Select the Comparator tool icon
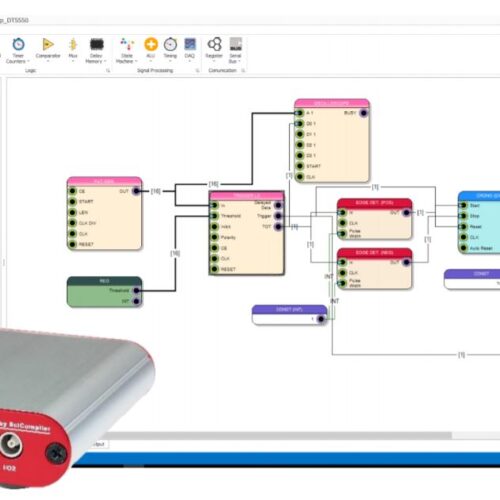 [48, 44]
